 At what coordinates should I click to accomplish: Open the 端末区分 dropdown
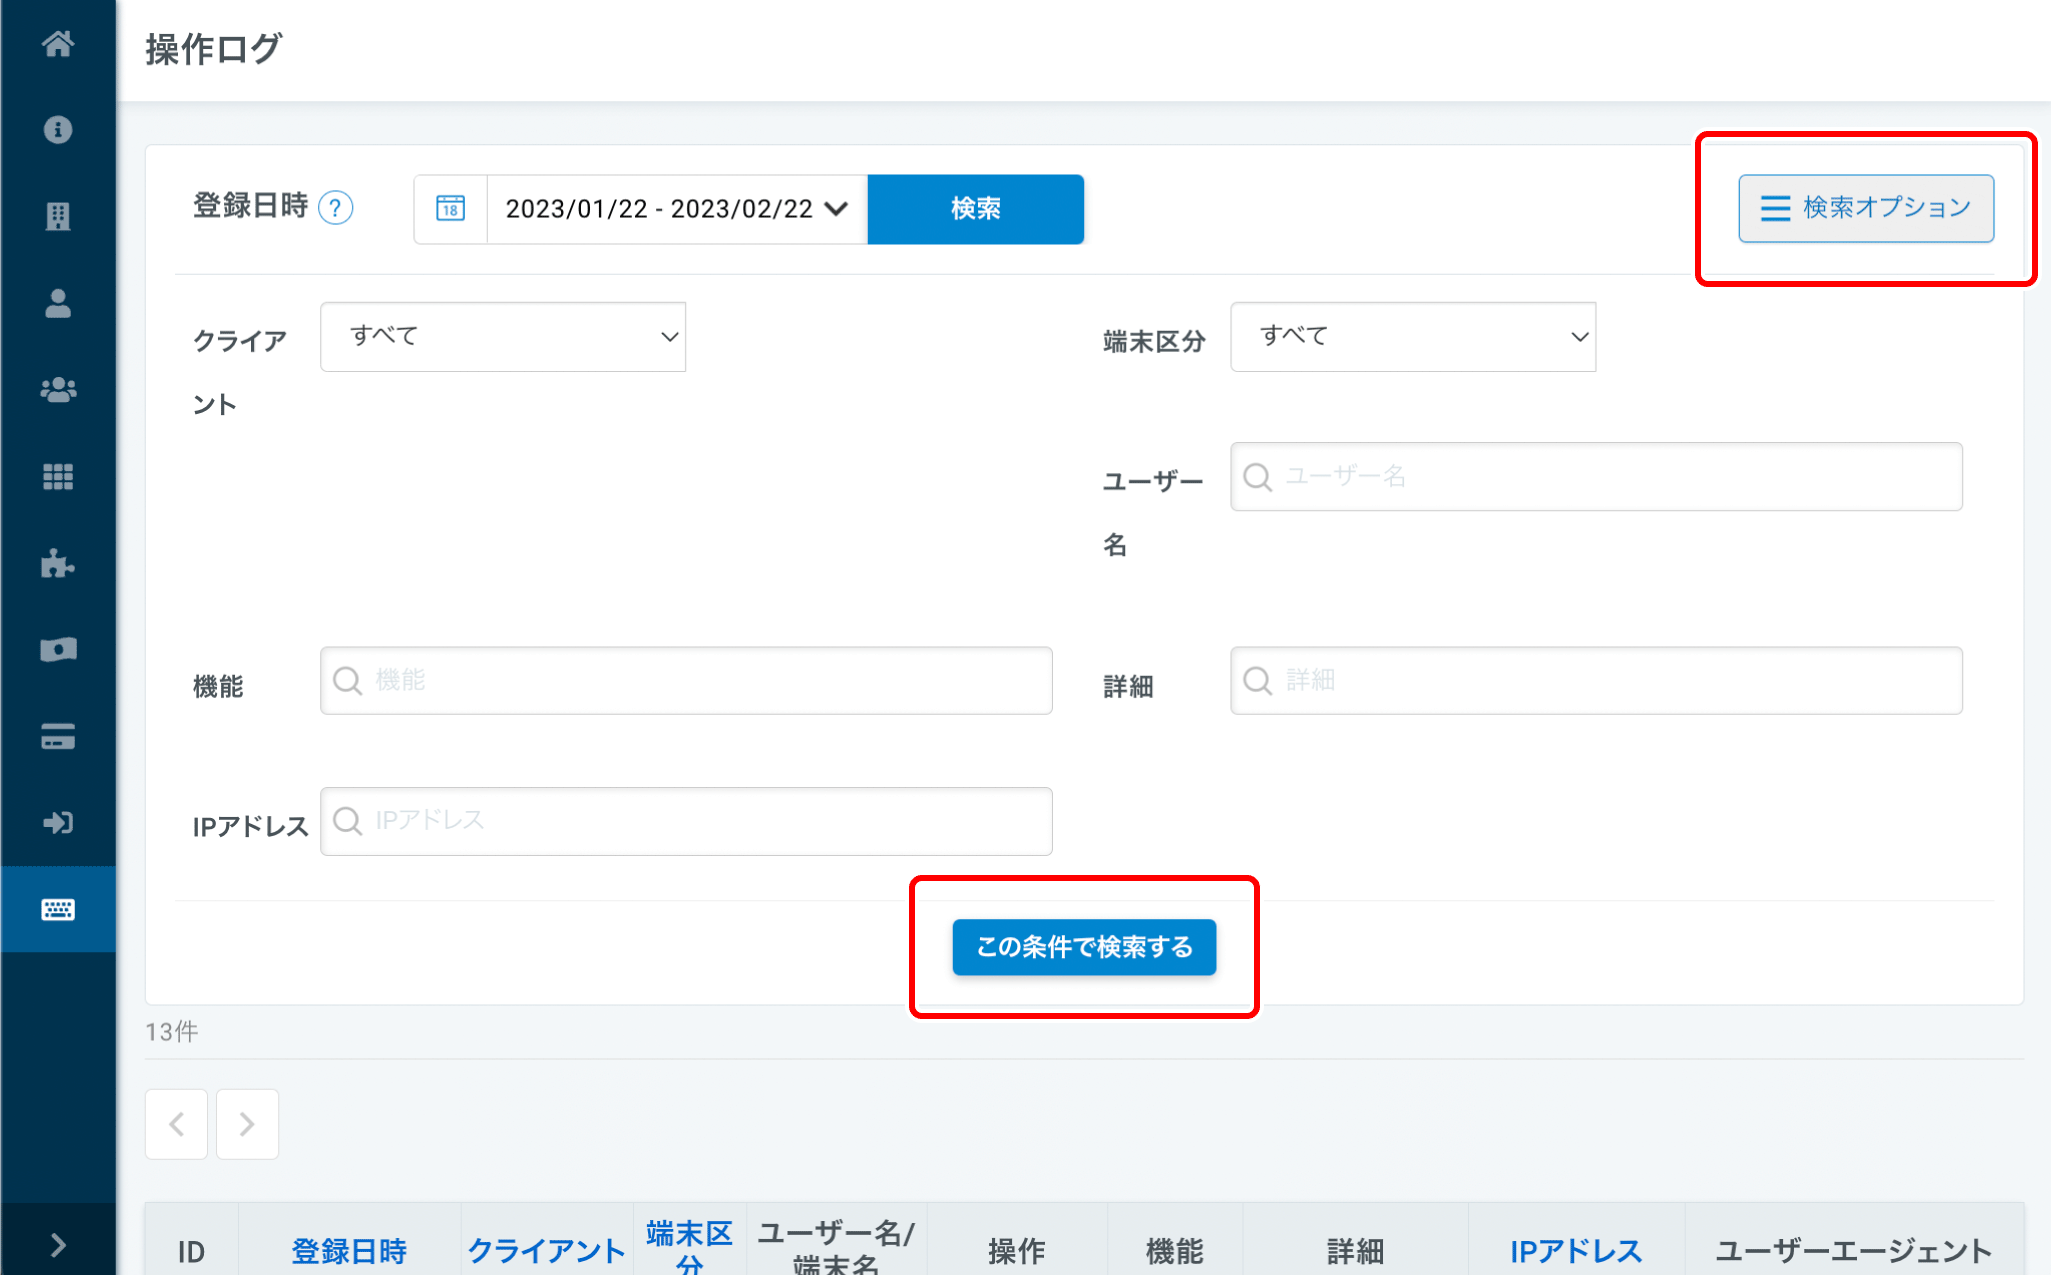click(x=1412, y=337)
